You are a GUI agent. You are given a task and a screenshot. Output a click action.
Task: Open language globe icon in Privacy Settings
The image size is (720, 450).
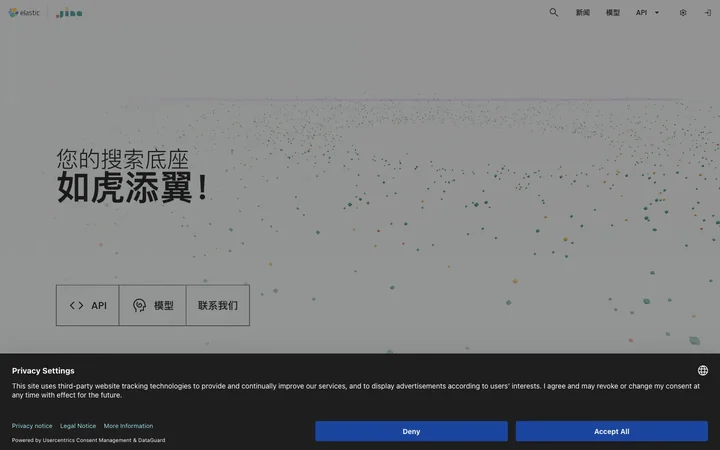(x=703, y=371)
